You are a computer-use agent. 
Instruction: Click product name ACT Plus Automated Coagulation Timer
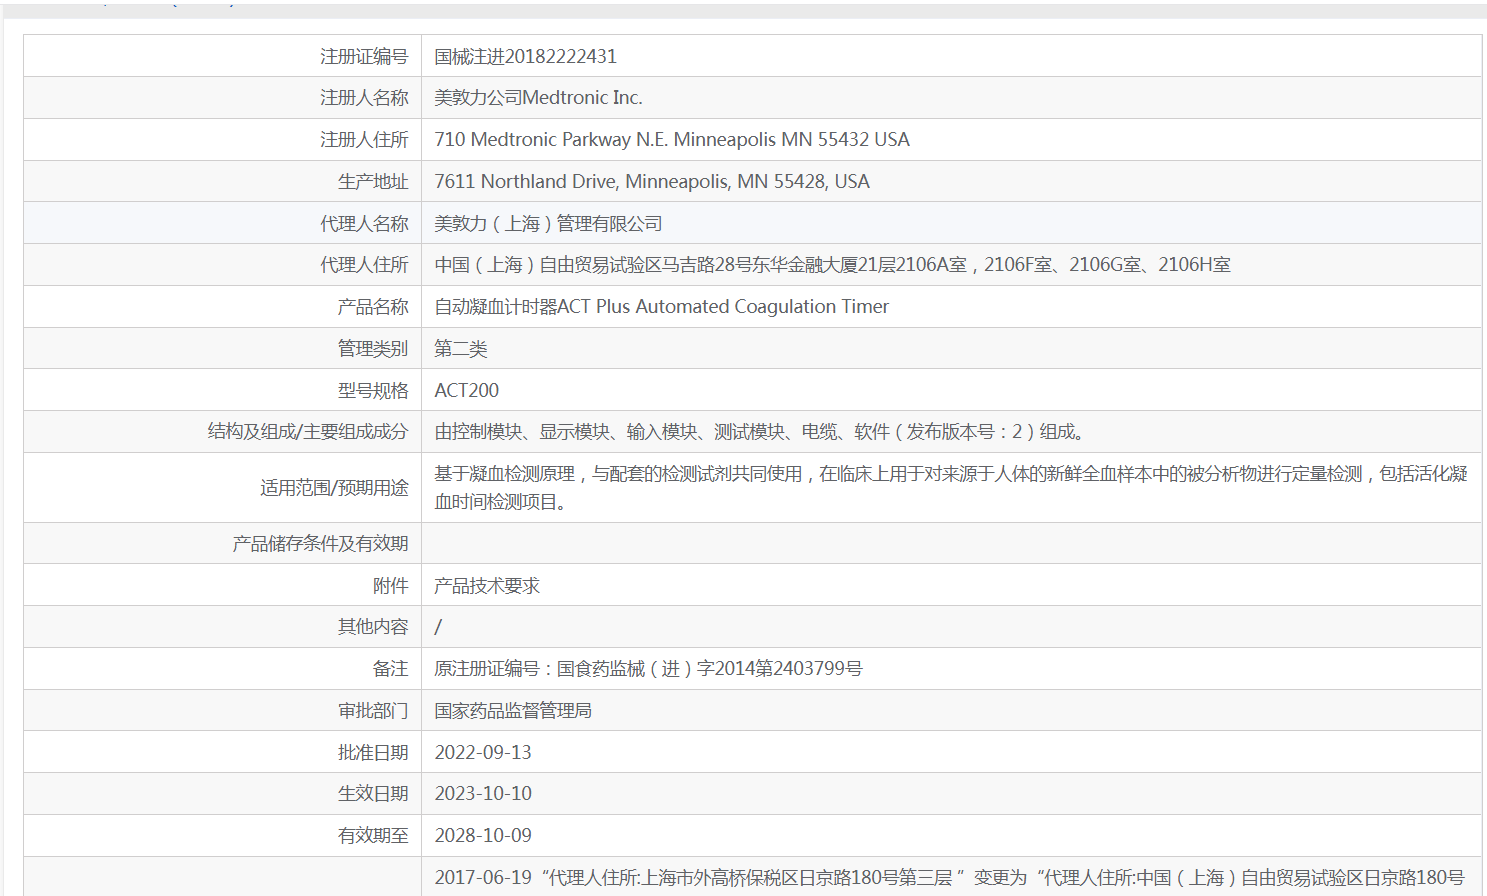(x=661, y=307)
